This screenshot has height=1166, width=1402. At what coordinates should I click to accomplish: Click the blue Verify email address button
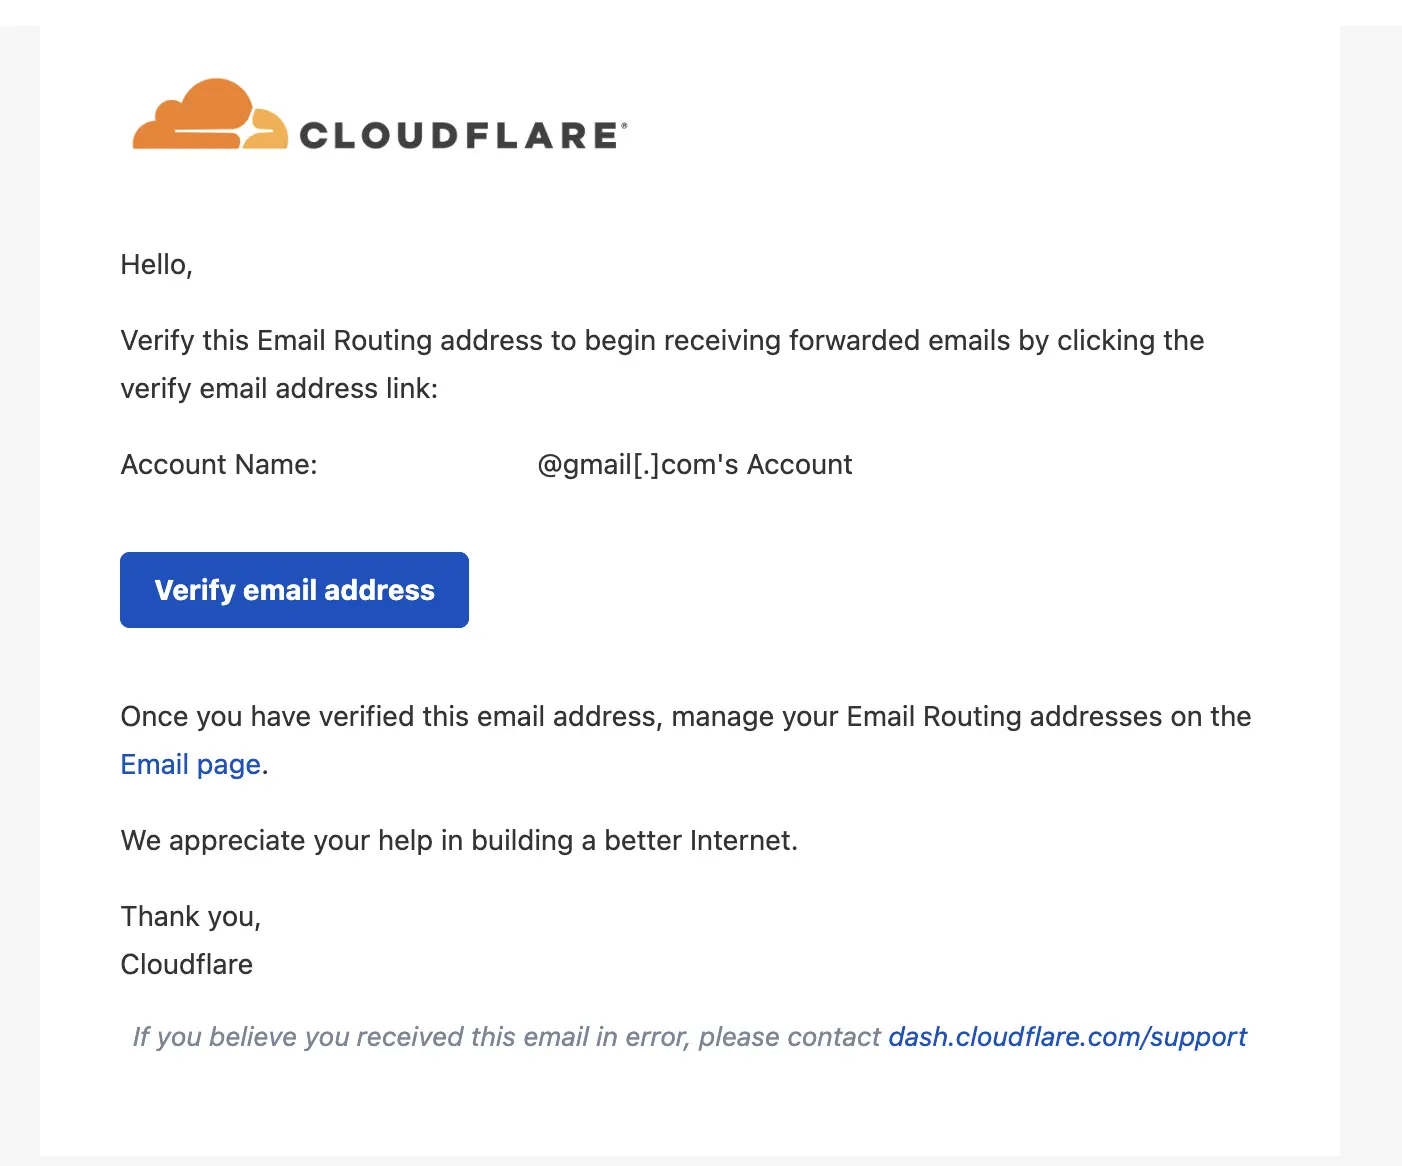[x=294, y=590]
